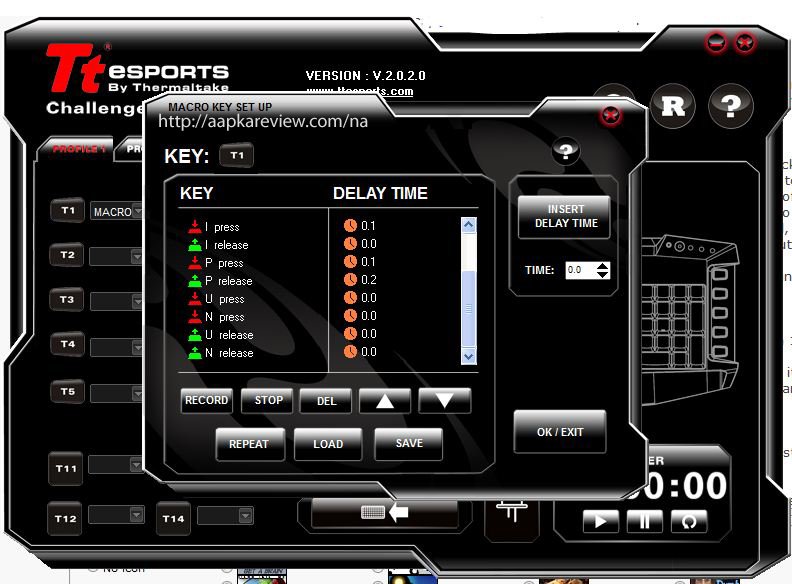Click the T5 key button in main window
792x584 pixels.
pos(68,392)
